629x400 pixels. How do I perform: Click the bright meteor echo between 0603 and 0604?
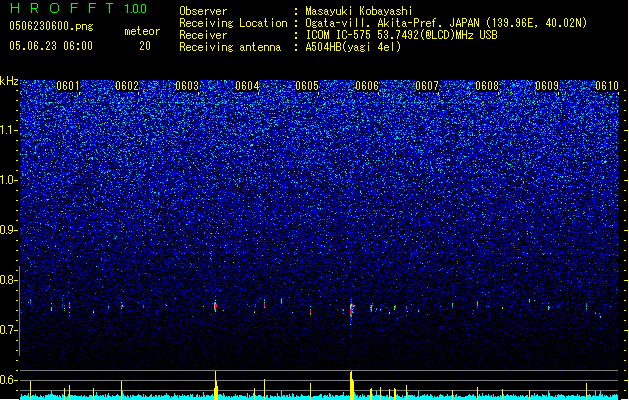pyautogui.click(x=215, y=306)
